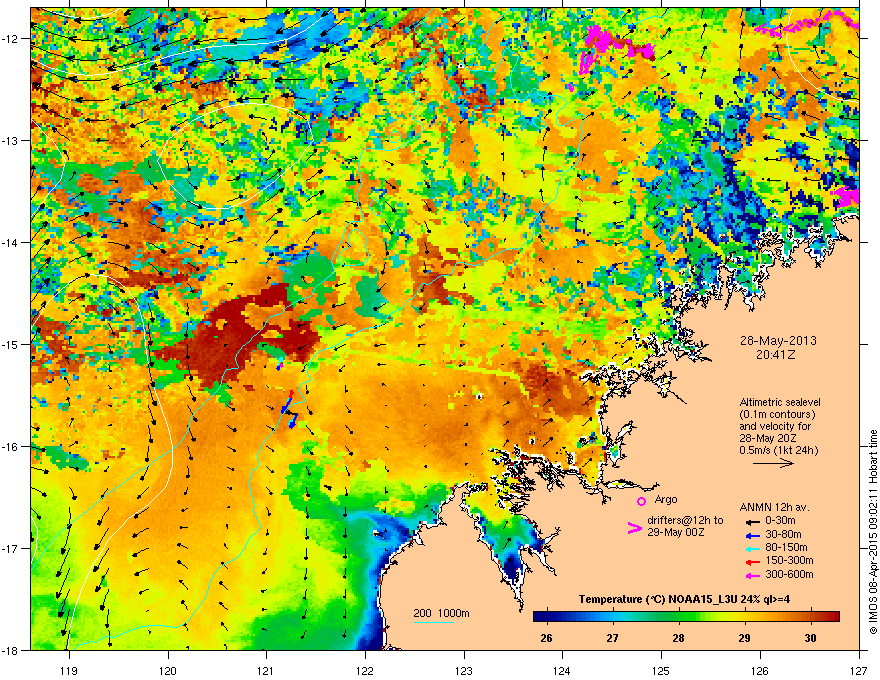The height and width of the screenshot is (680, 880).
Task: Click the '300-600m' depth label
Action: coord(789,575)
